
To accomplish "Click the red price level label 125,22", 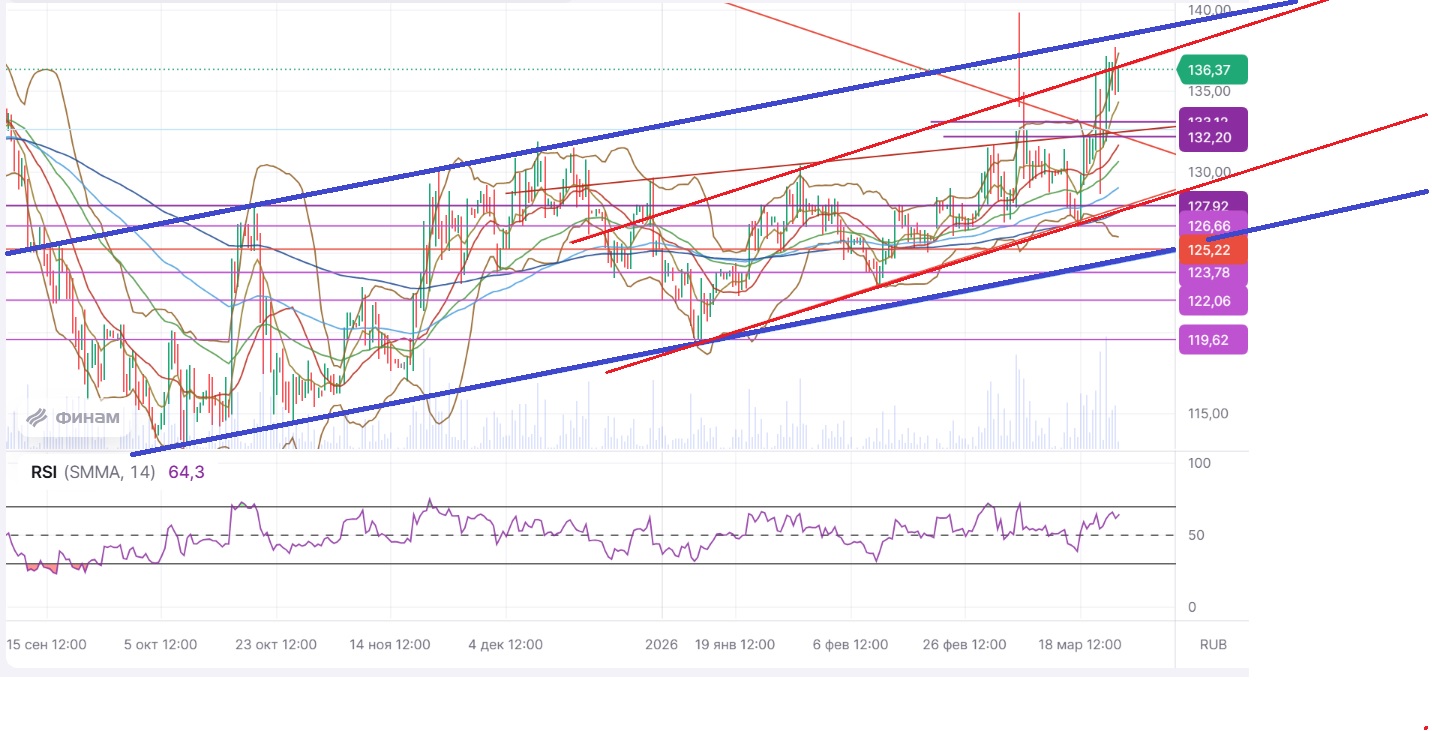I will 1213,249.
